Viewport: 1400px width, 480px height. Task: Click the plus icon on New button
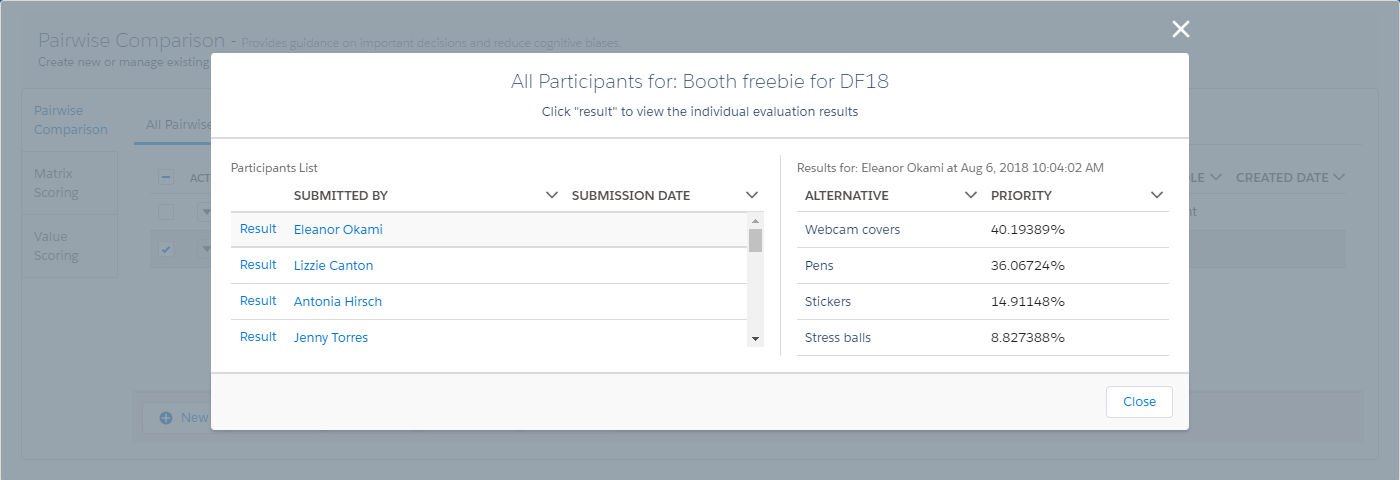coord(166,417)
